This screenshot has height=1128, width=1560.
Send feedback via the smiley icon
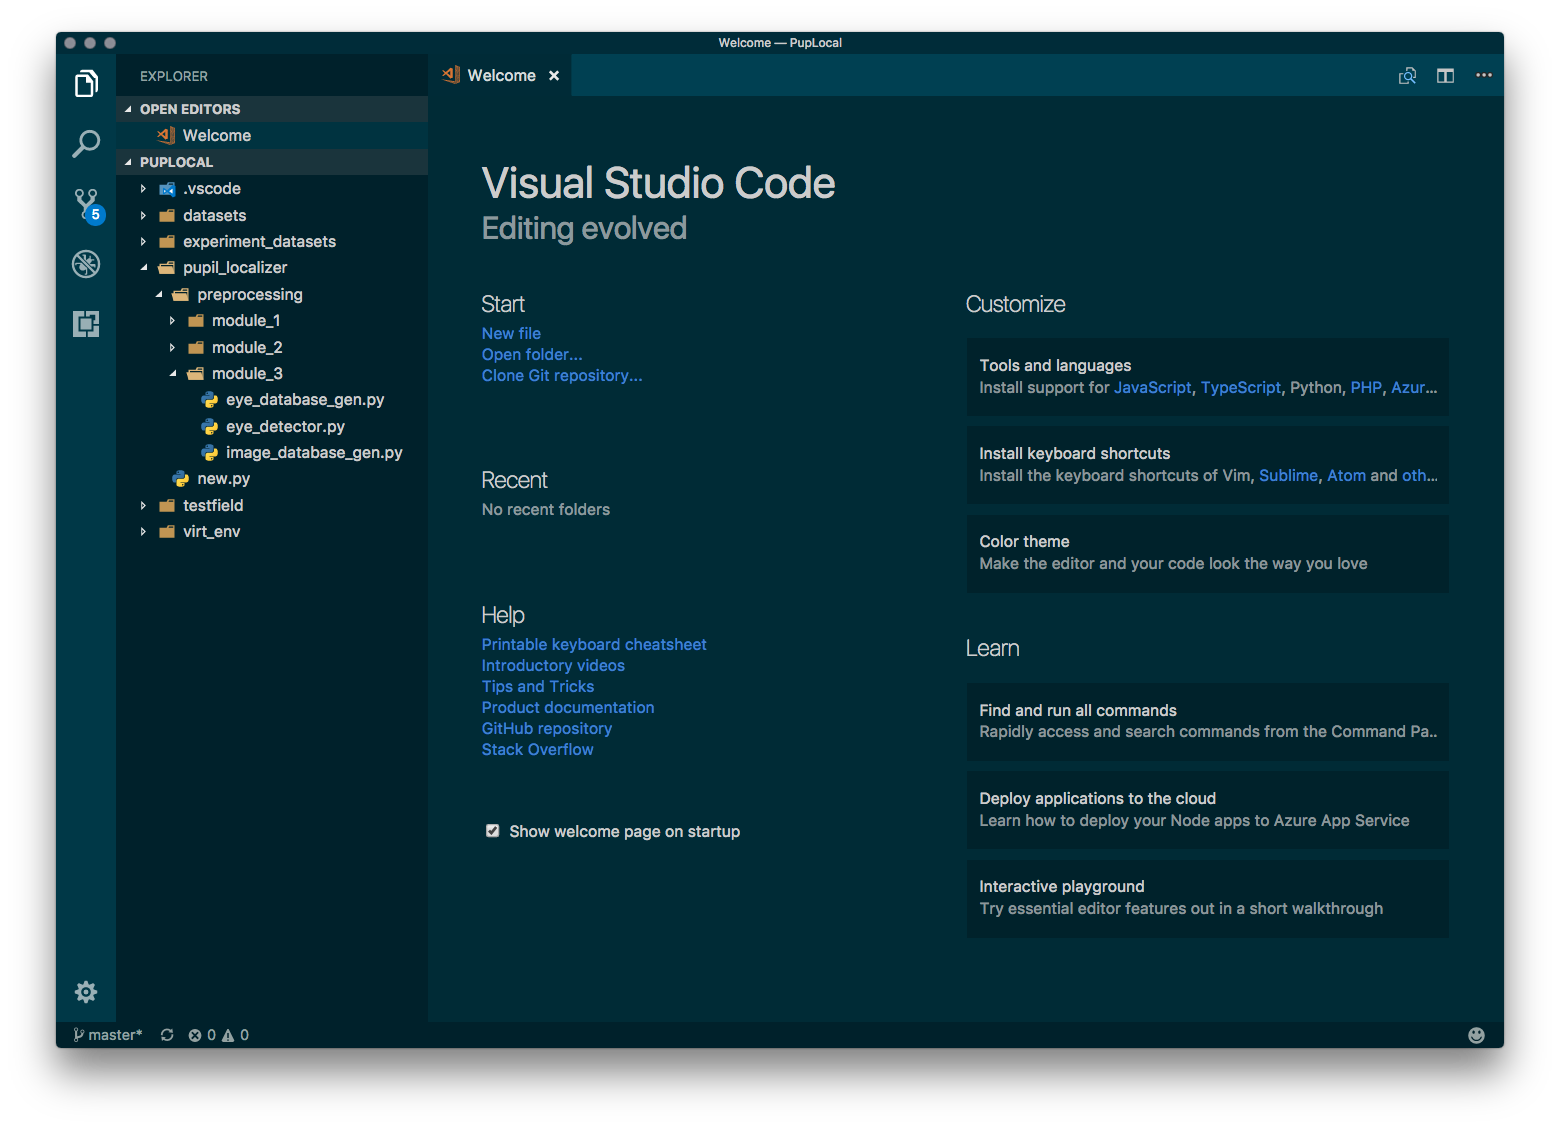(1477, 1034)
